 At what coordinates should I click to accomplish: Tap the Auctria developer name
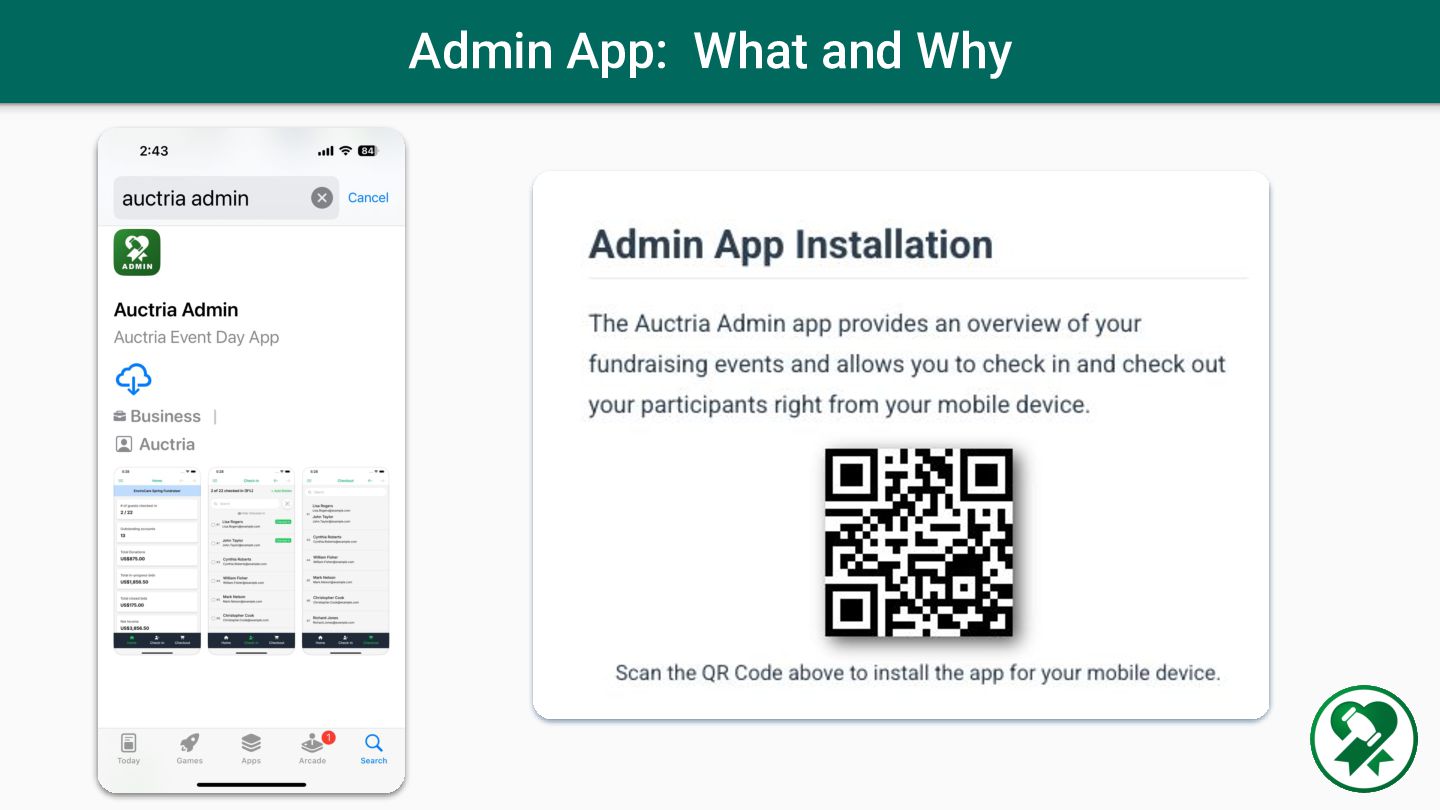pyautogui.click(x=155, y=444)
